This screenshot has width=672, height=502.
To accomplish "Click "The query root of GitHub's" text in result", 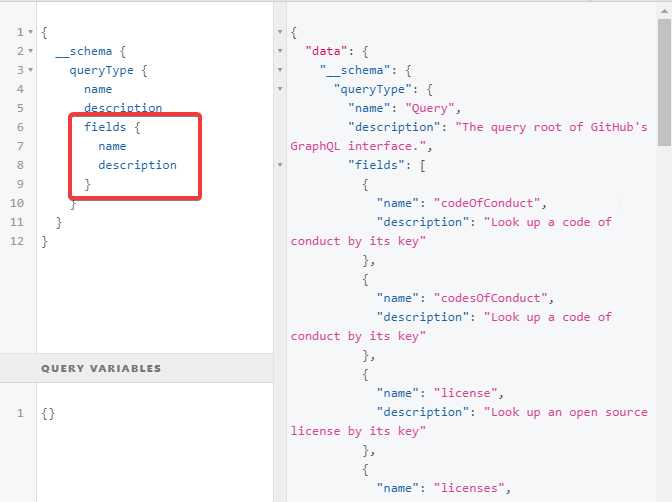I will [551, 127].
